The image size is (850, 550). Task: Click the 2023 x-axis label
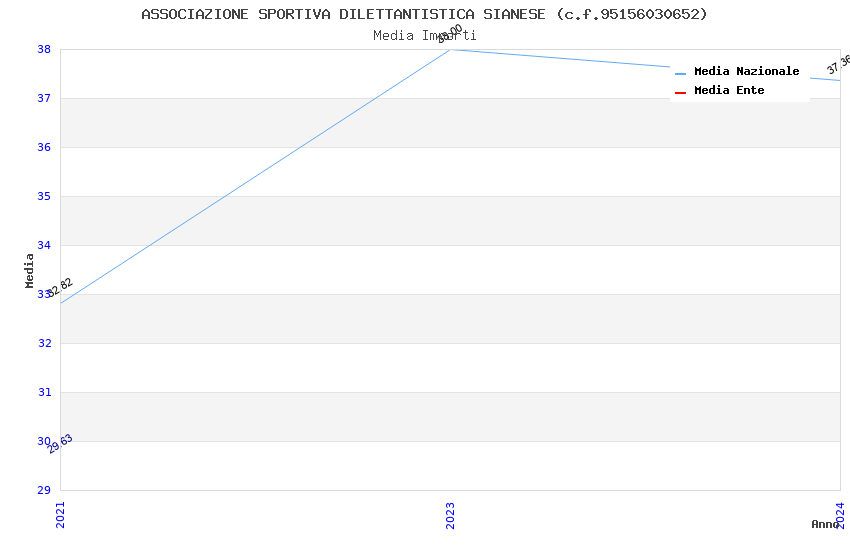(450, 515)
